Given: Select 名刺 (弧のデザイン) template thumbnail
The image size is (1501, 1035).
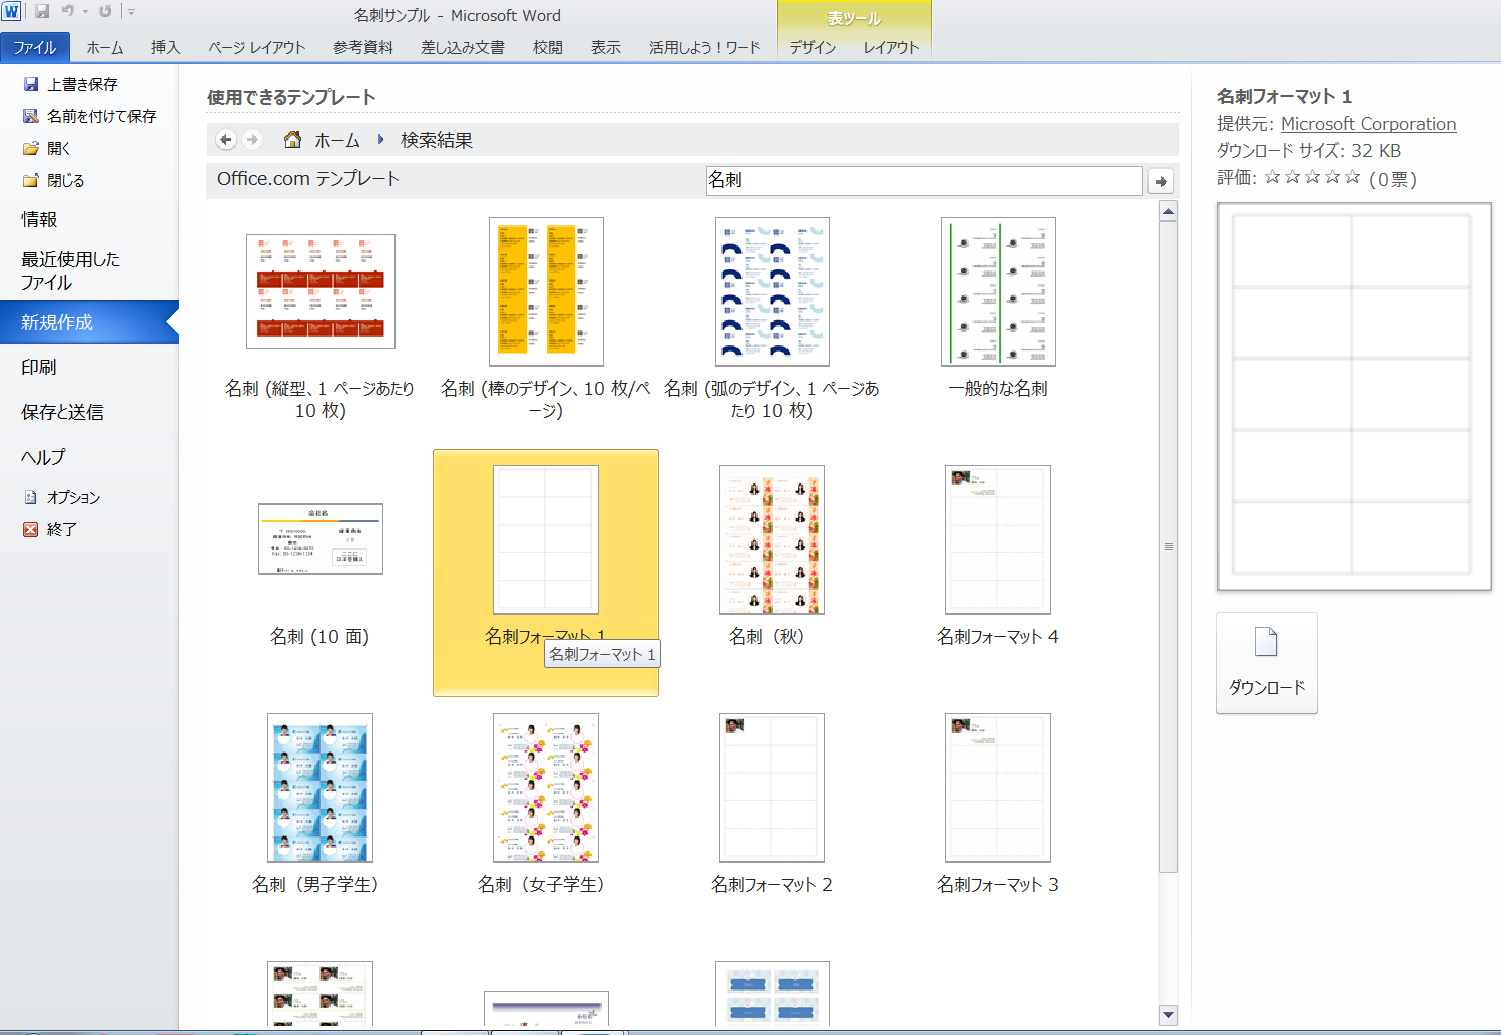Looking at the screenshot, I should tap(772, 292).
